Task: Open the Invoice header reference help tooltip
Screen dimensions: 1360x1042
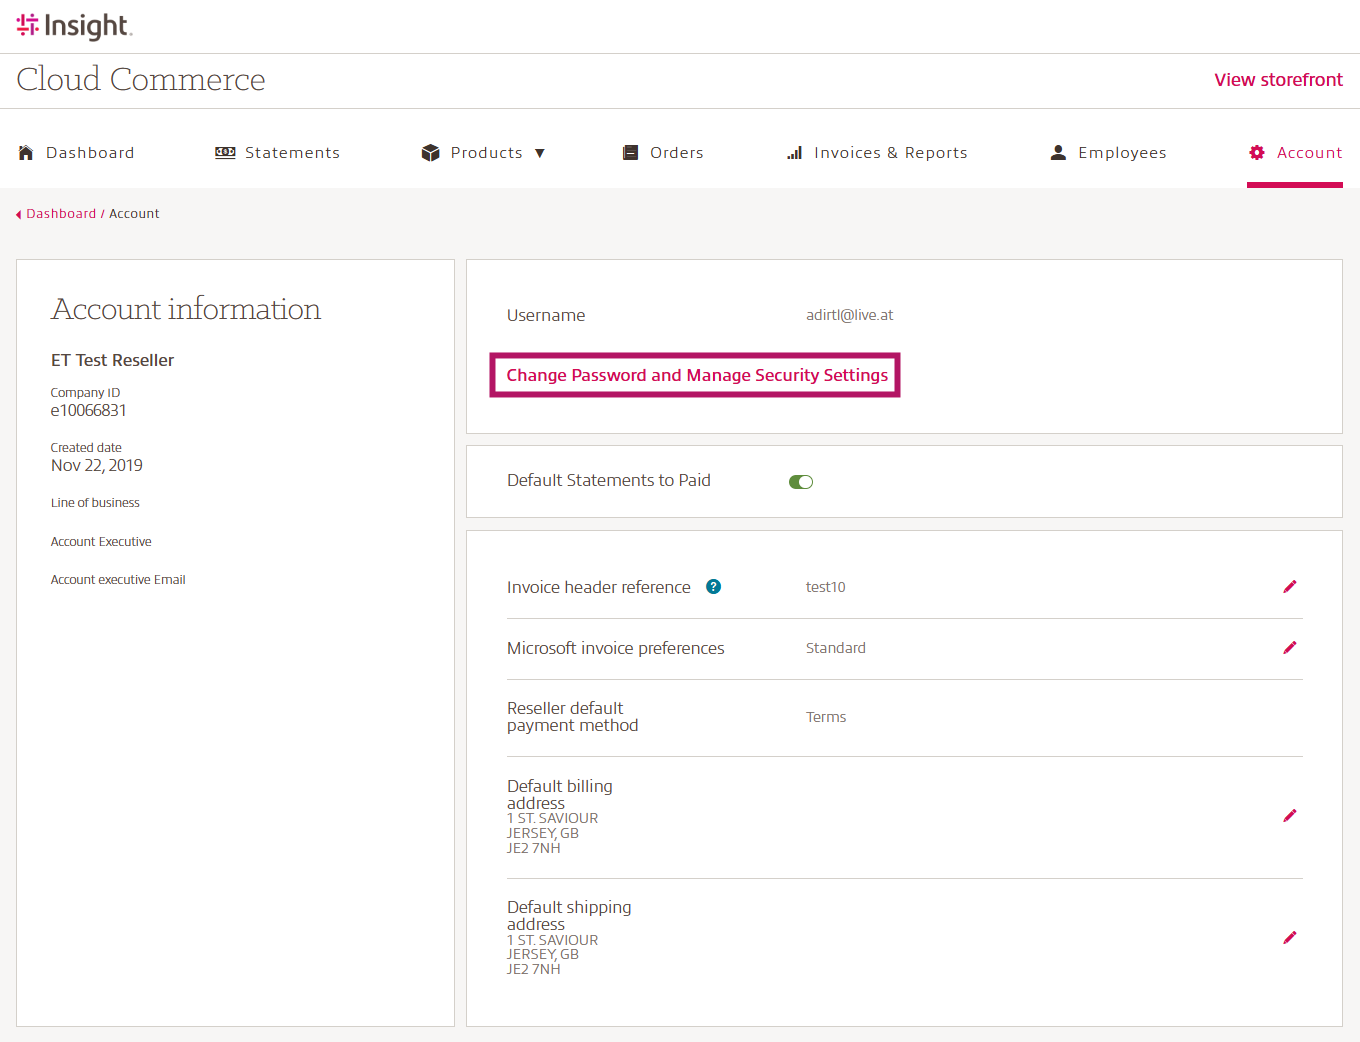Action: pos(713,587)
